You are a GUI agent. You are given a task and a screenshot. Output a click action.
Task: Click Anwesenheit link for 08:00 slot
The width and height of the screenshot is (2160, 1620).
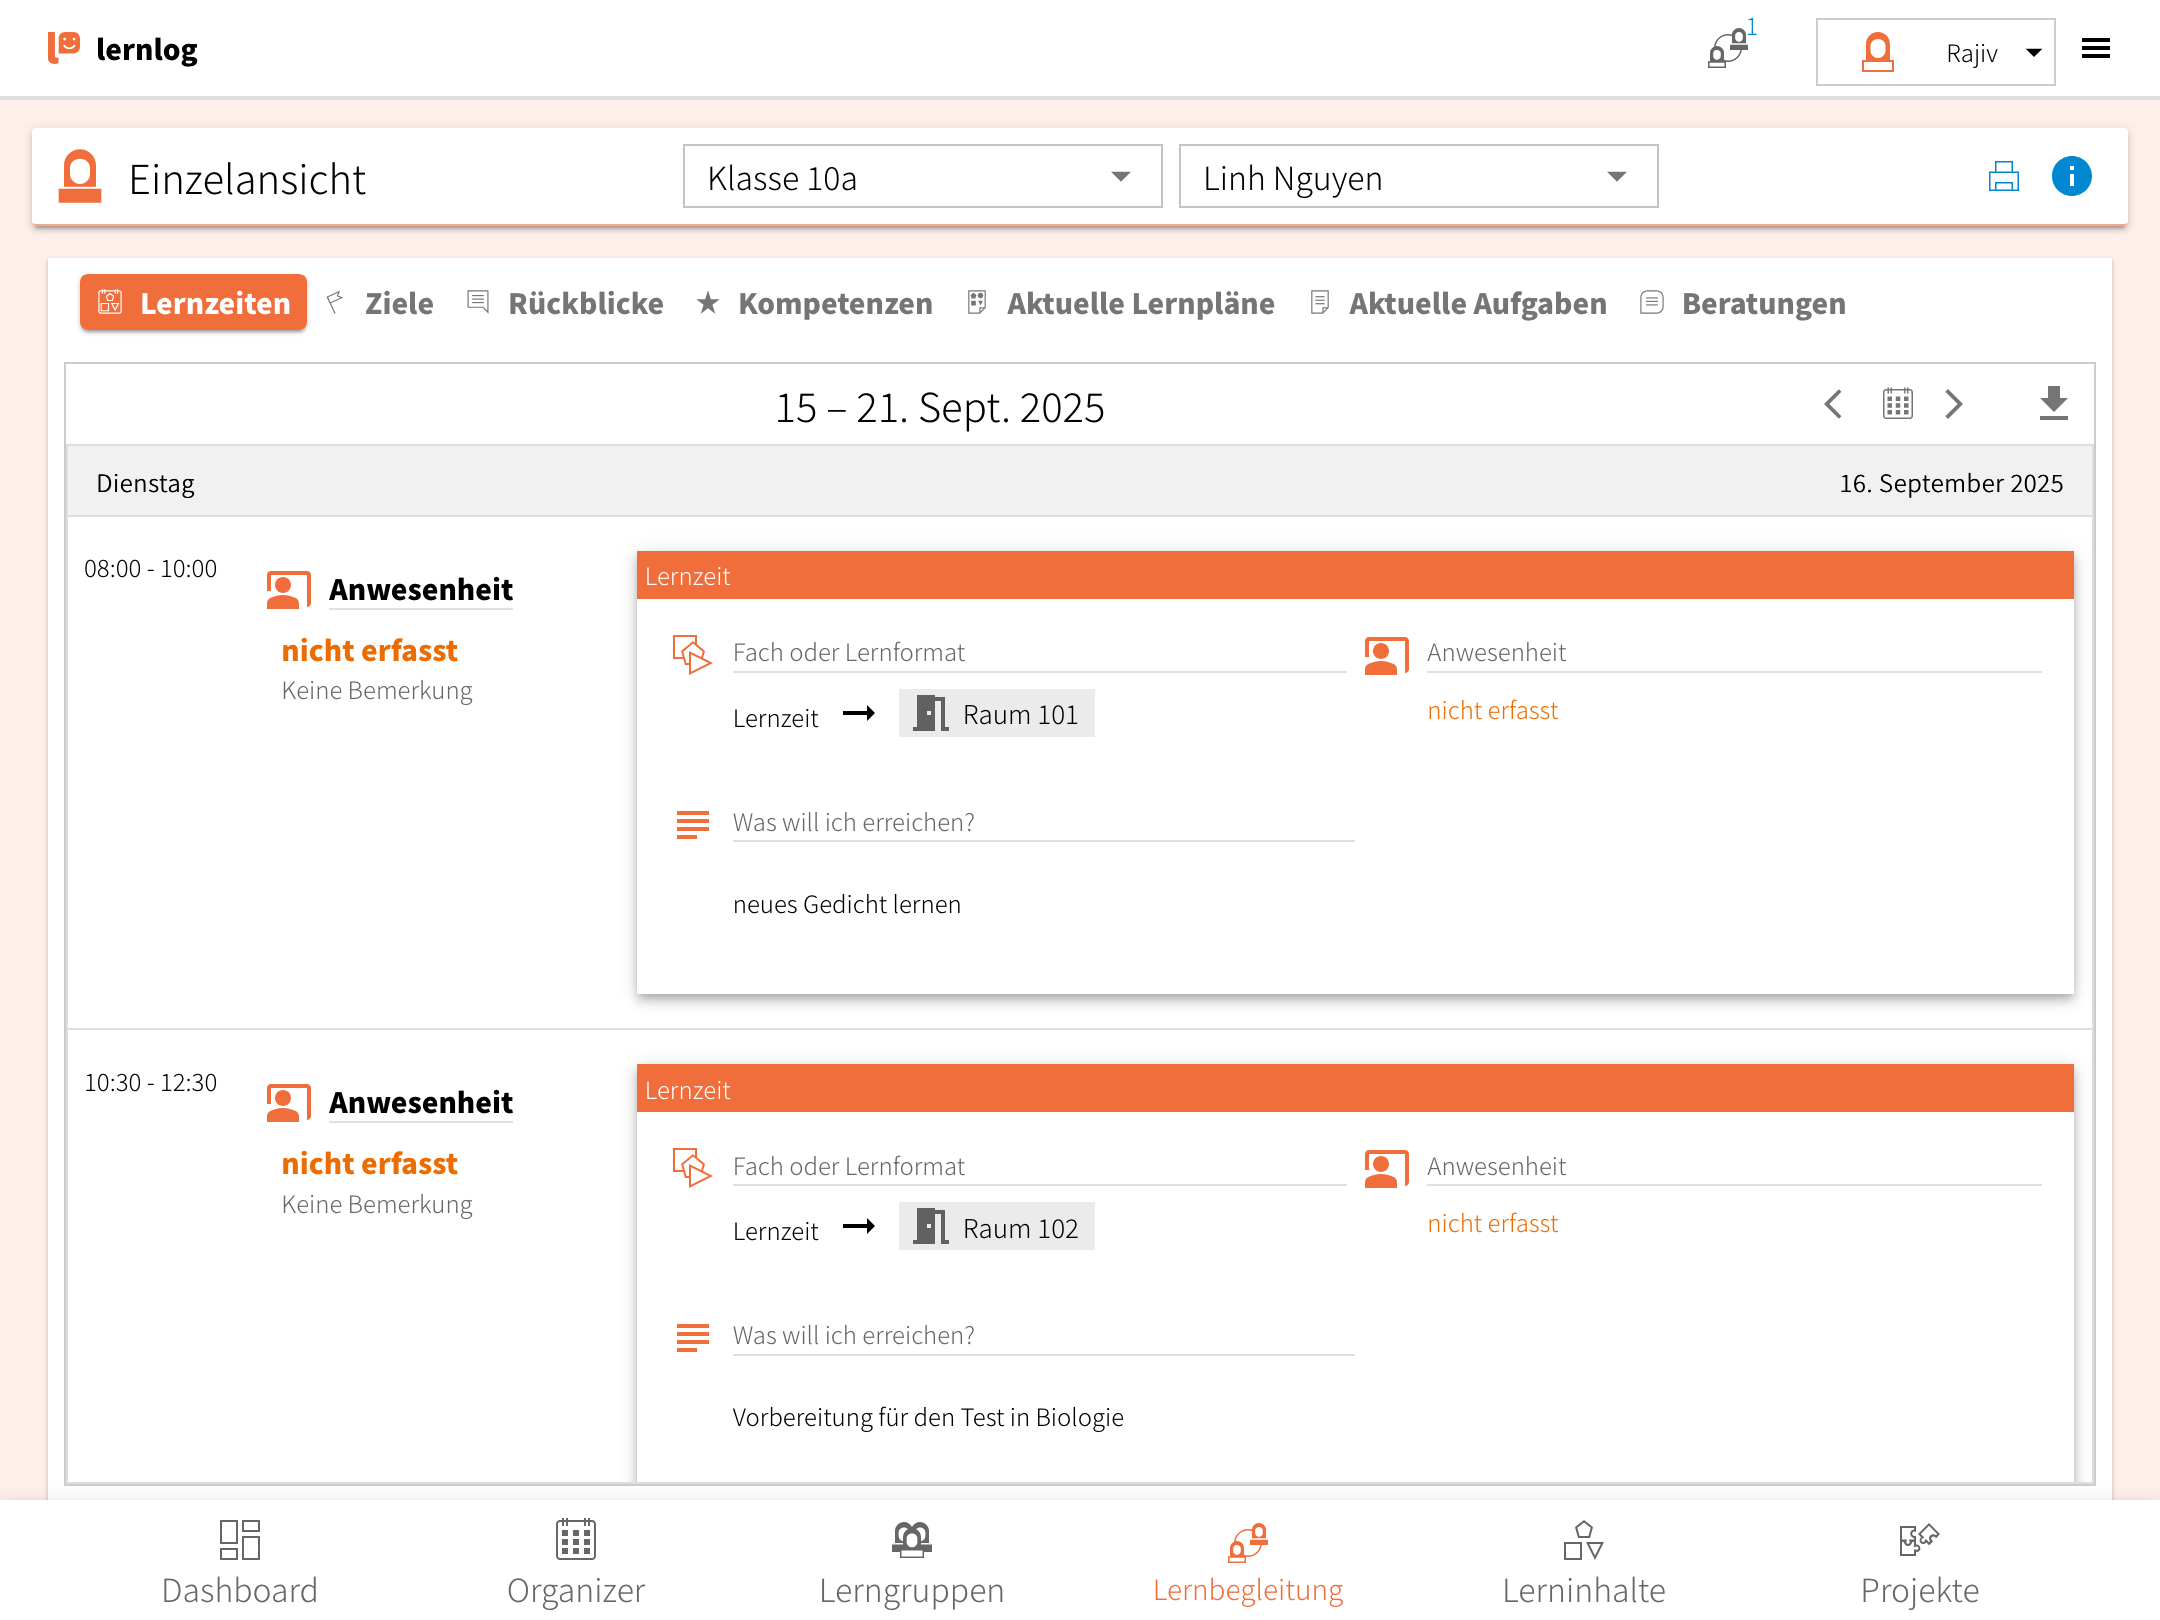tap(420, 589)
